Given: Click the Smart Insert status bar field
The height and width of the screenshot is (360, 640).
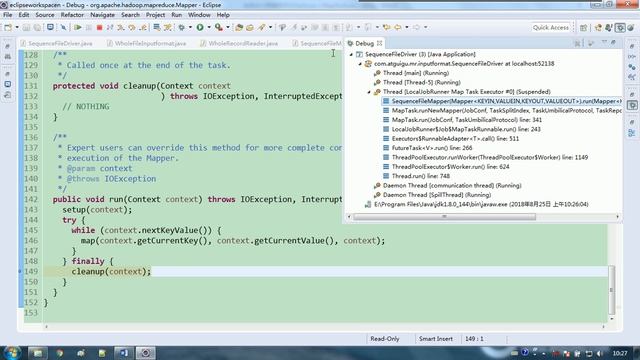Looking at the screenshot, I should point(436,339).
